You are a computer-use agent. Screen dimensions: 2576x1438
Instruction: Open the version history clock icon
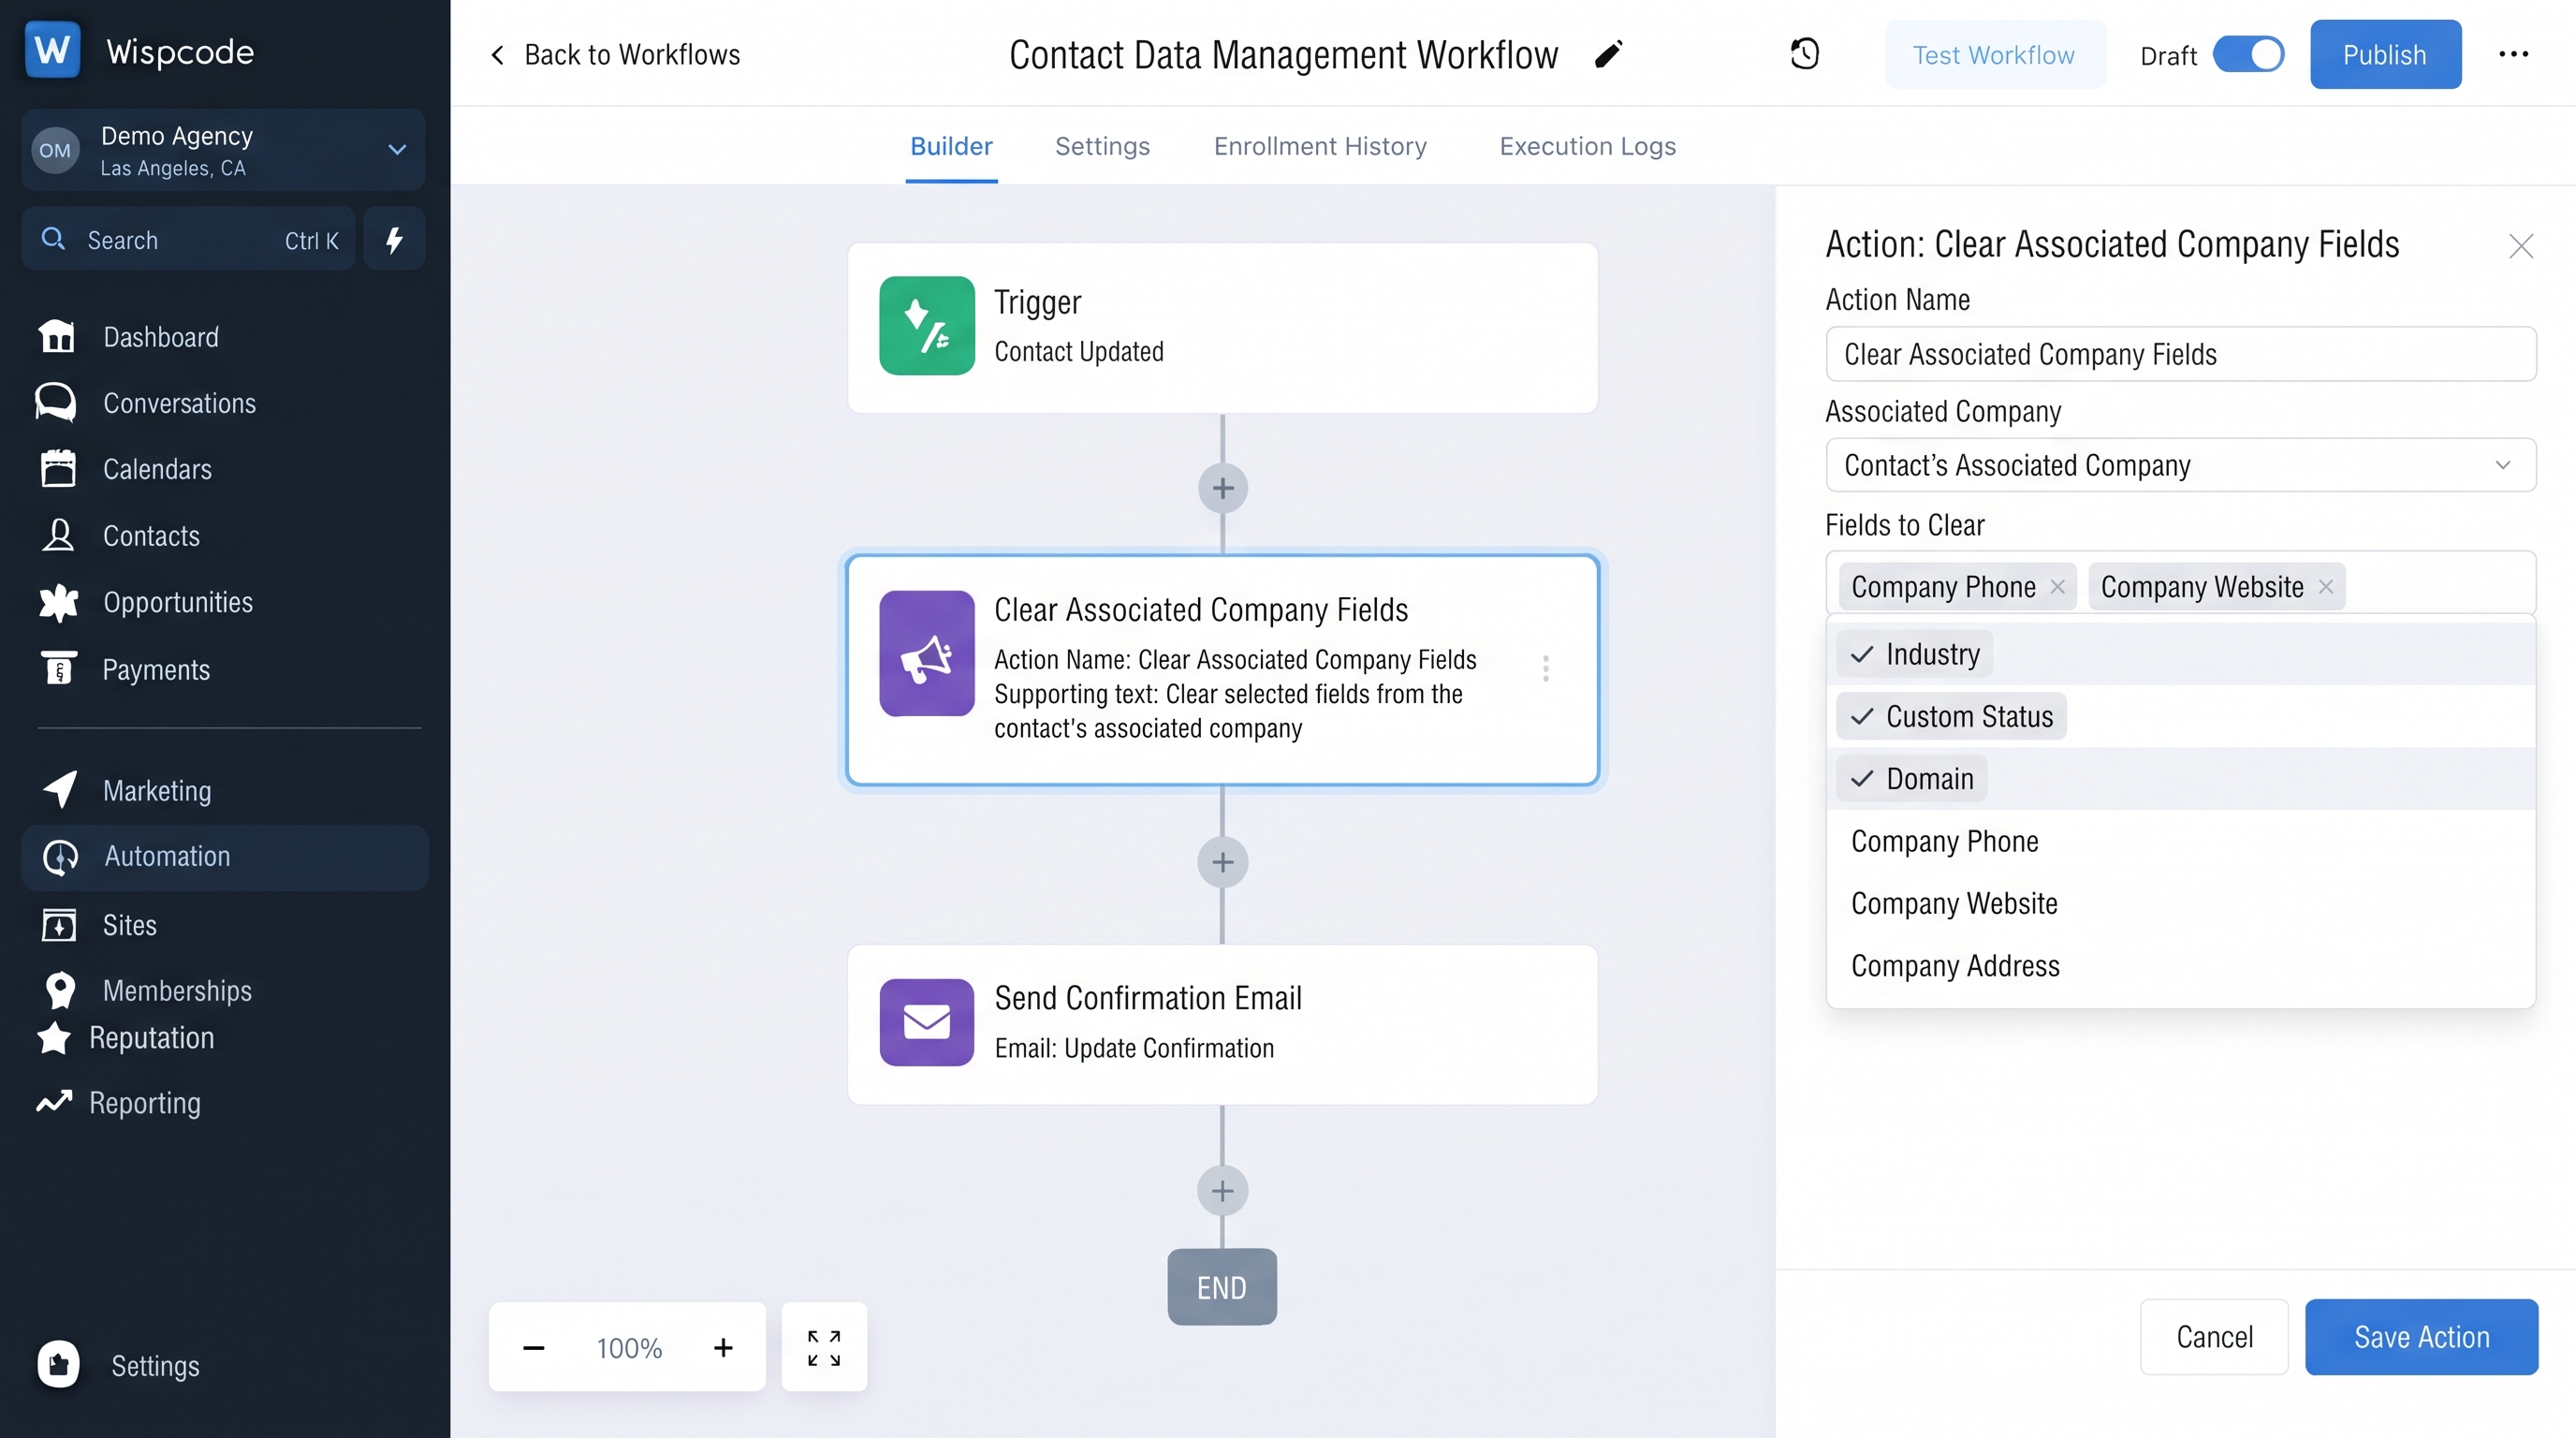click(x=1805, y=54)
